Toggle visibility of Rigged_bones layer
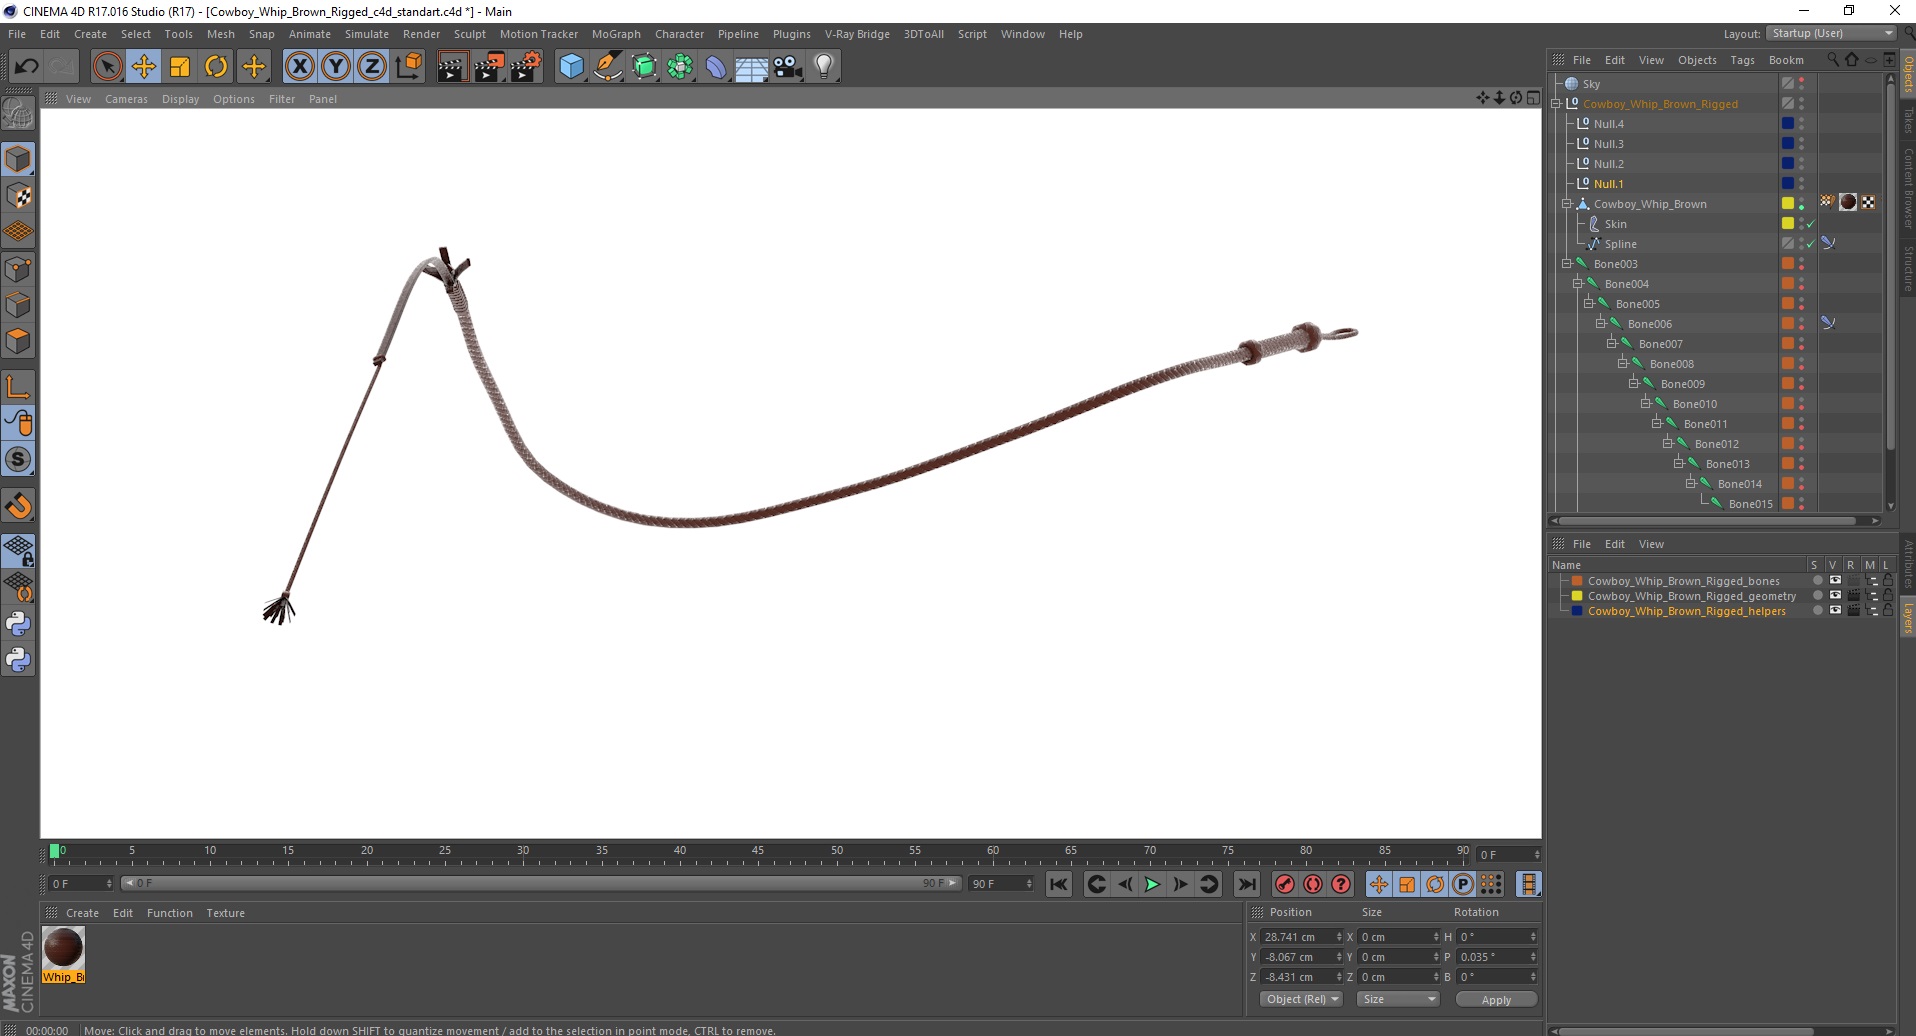1916x1036 pixels. click(1835, 581)
